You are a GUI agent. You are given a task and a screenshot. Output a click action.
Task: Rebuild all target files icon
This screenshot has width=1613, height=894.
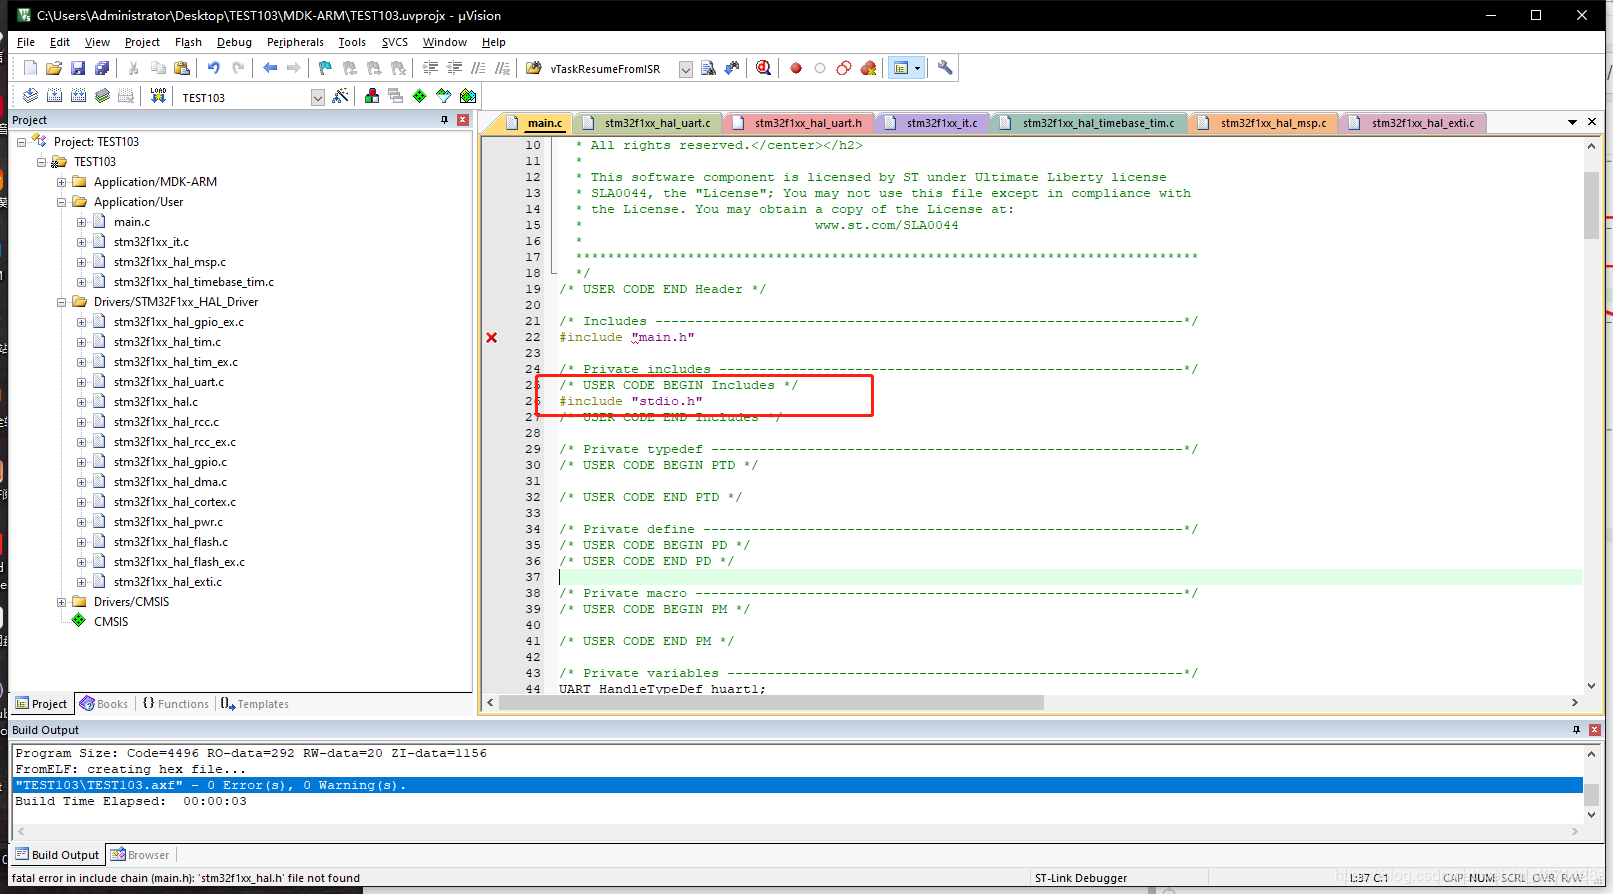coord(78,96)
